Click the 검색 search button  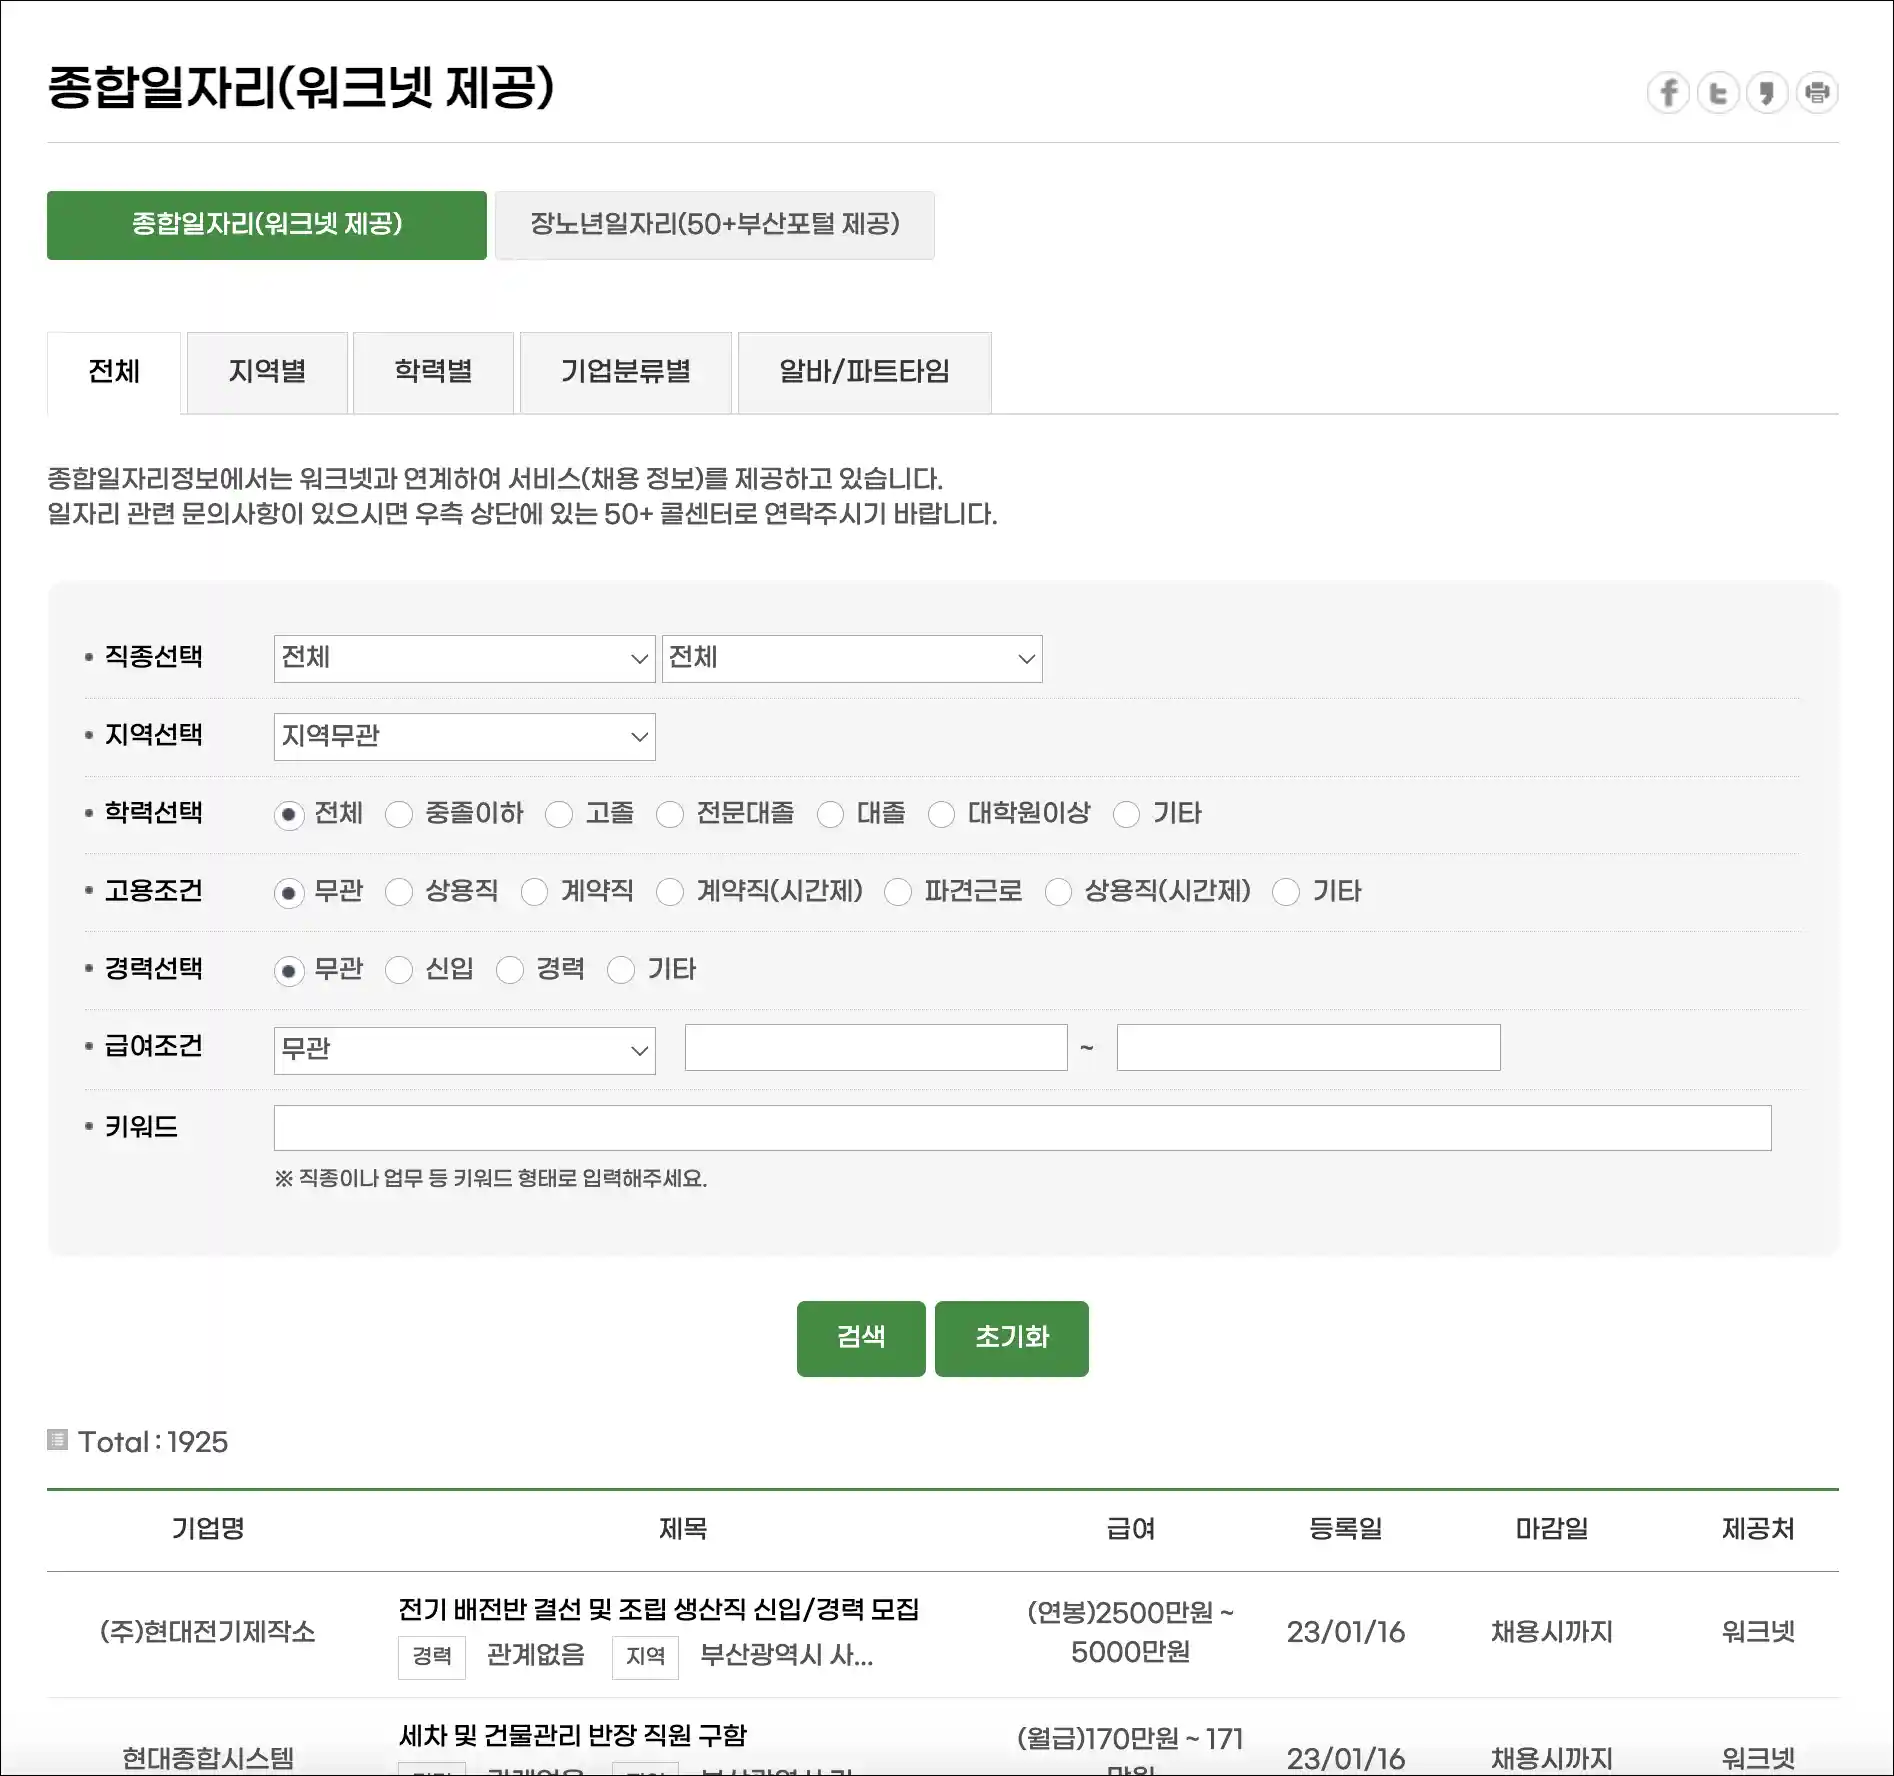tap(861, 1338)
